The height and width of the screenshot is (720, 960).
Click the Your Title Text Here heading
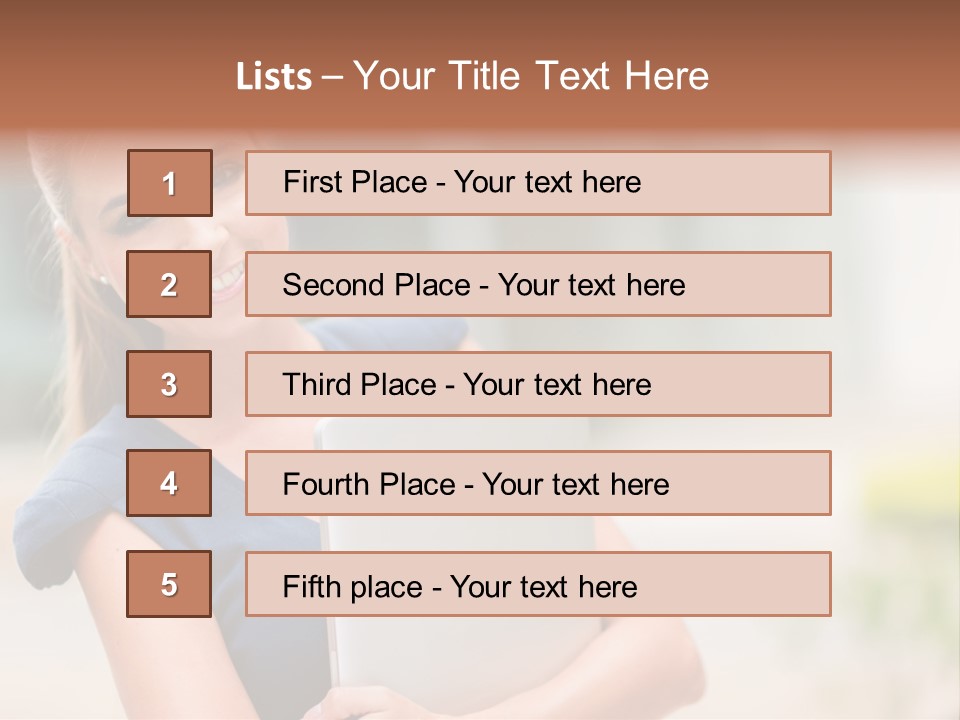531,76
